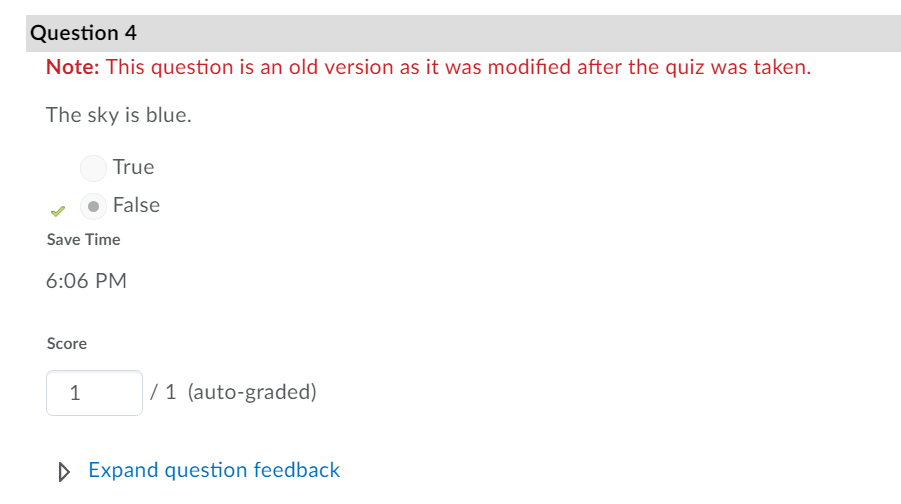Click the 6:06 PM save timestamp
This screenshot has height=504, width=901.
click(x=86, y=281)
